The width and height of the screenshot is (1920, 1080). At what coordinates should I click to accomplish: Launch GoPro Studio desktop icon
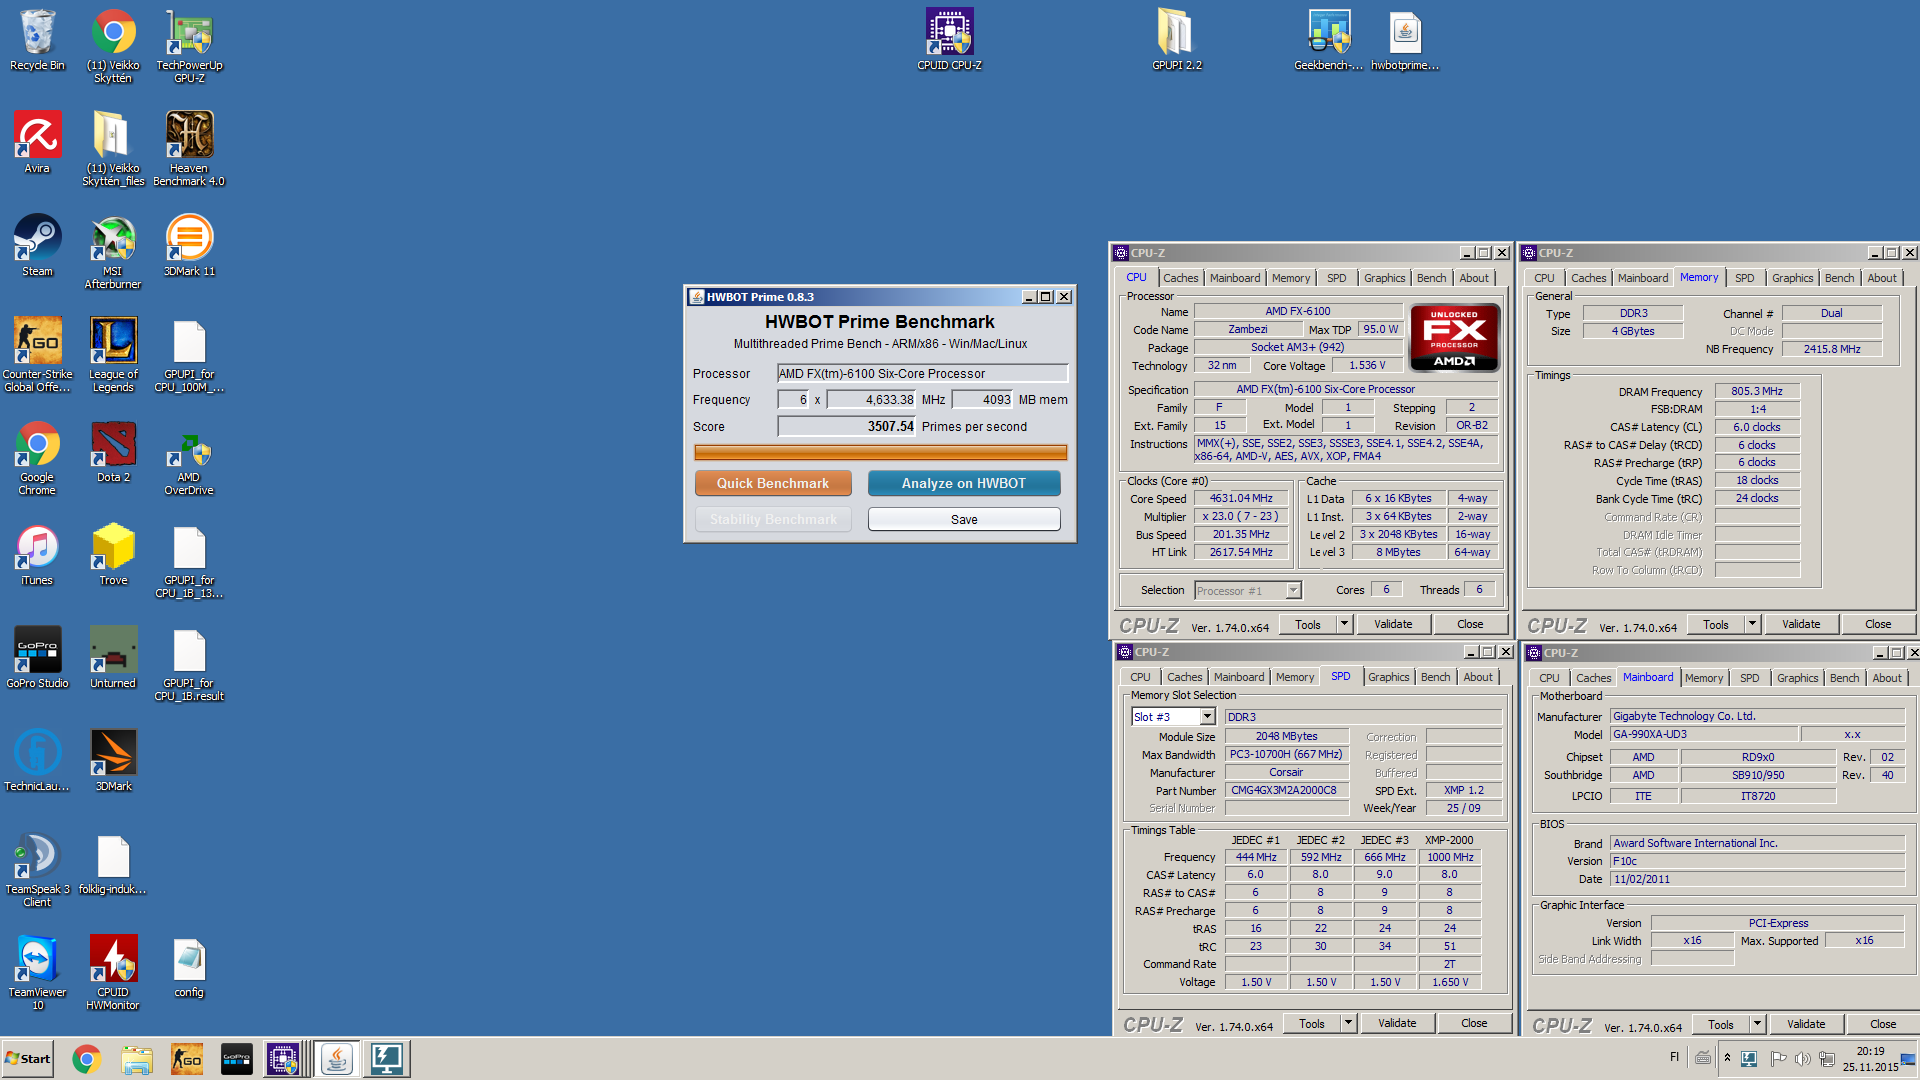[x=37, y=658]
